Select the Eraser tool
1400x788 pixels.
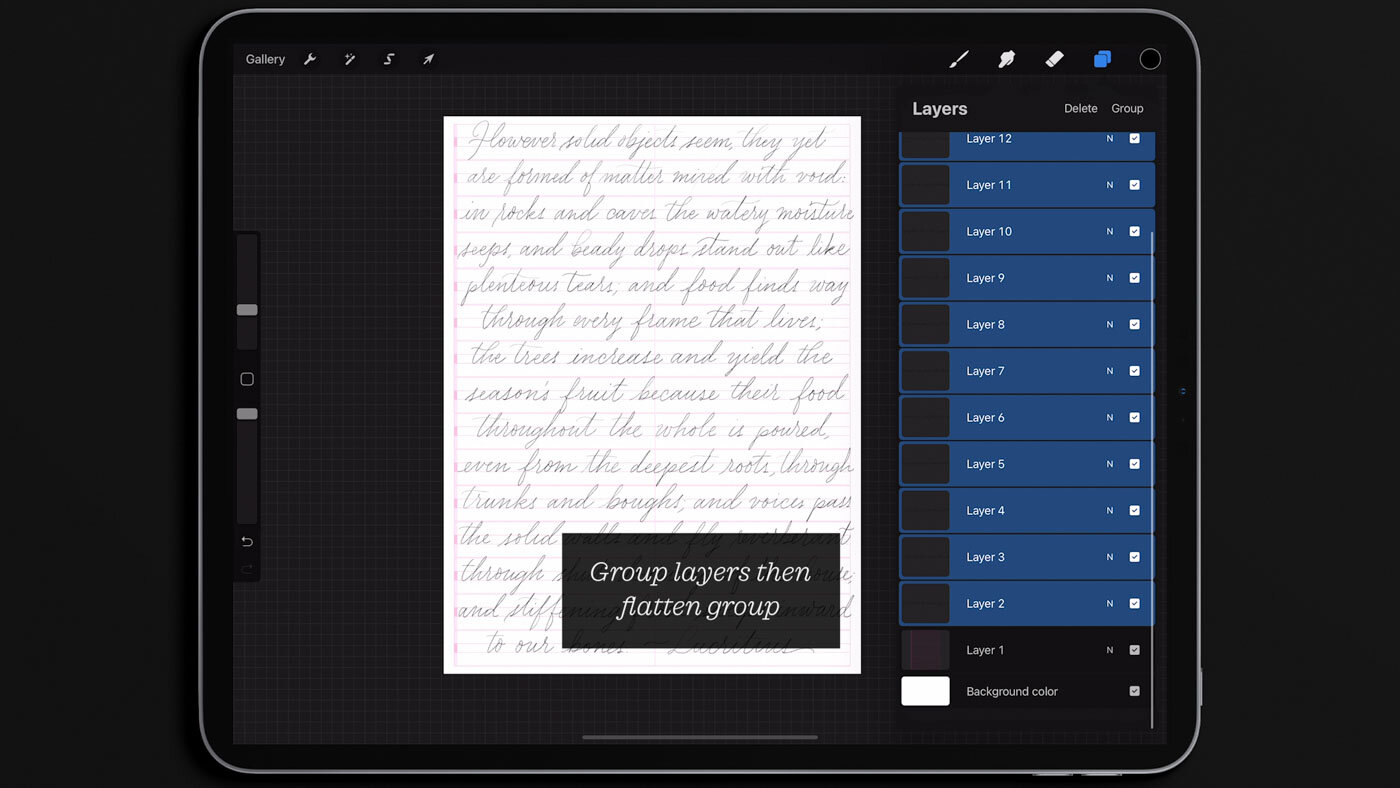point(1054,59)
